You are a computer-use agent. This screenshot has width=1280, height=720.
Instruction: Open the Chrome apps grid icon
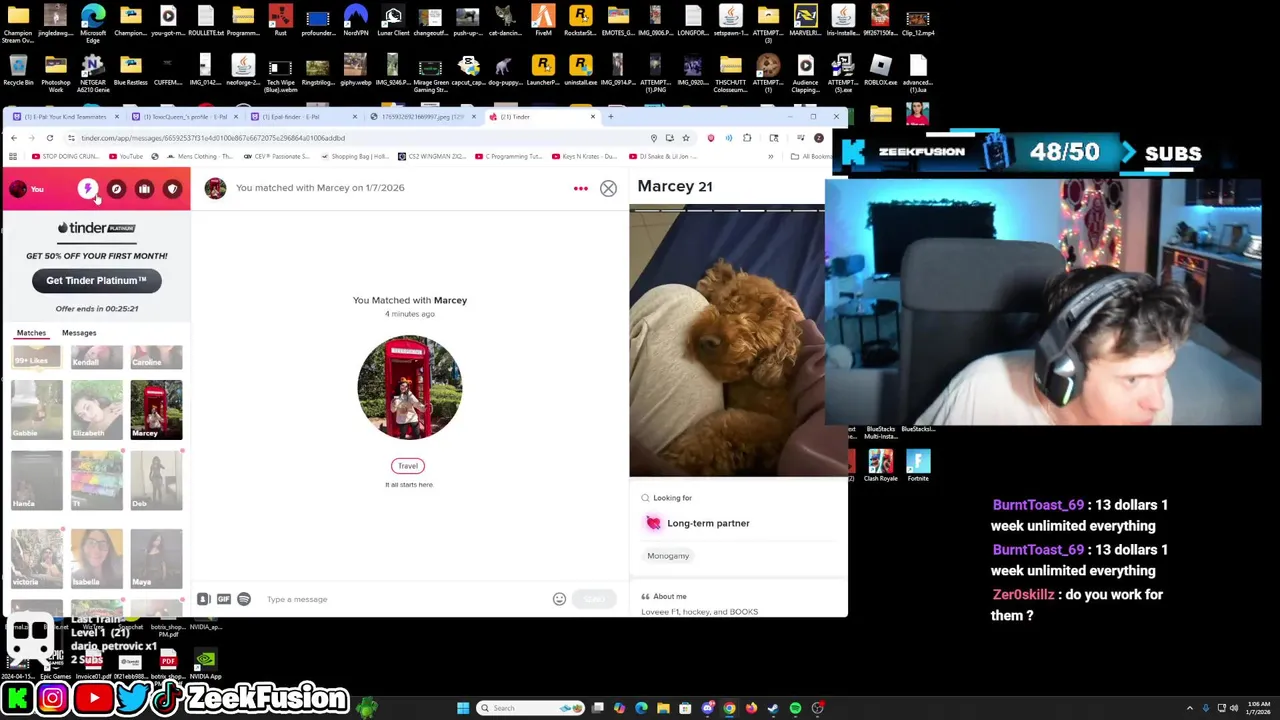(x=13, y=157)
